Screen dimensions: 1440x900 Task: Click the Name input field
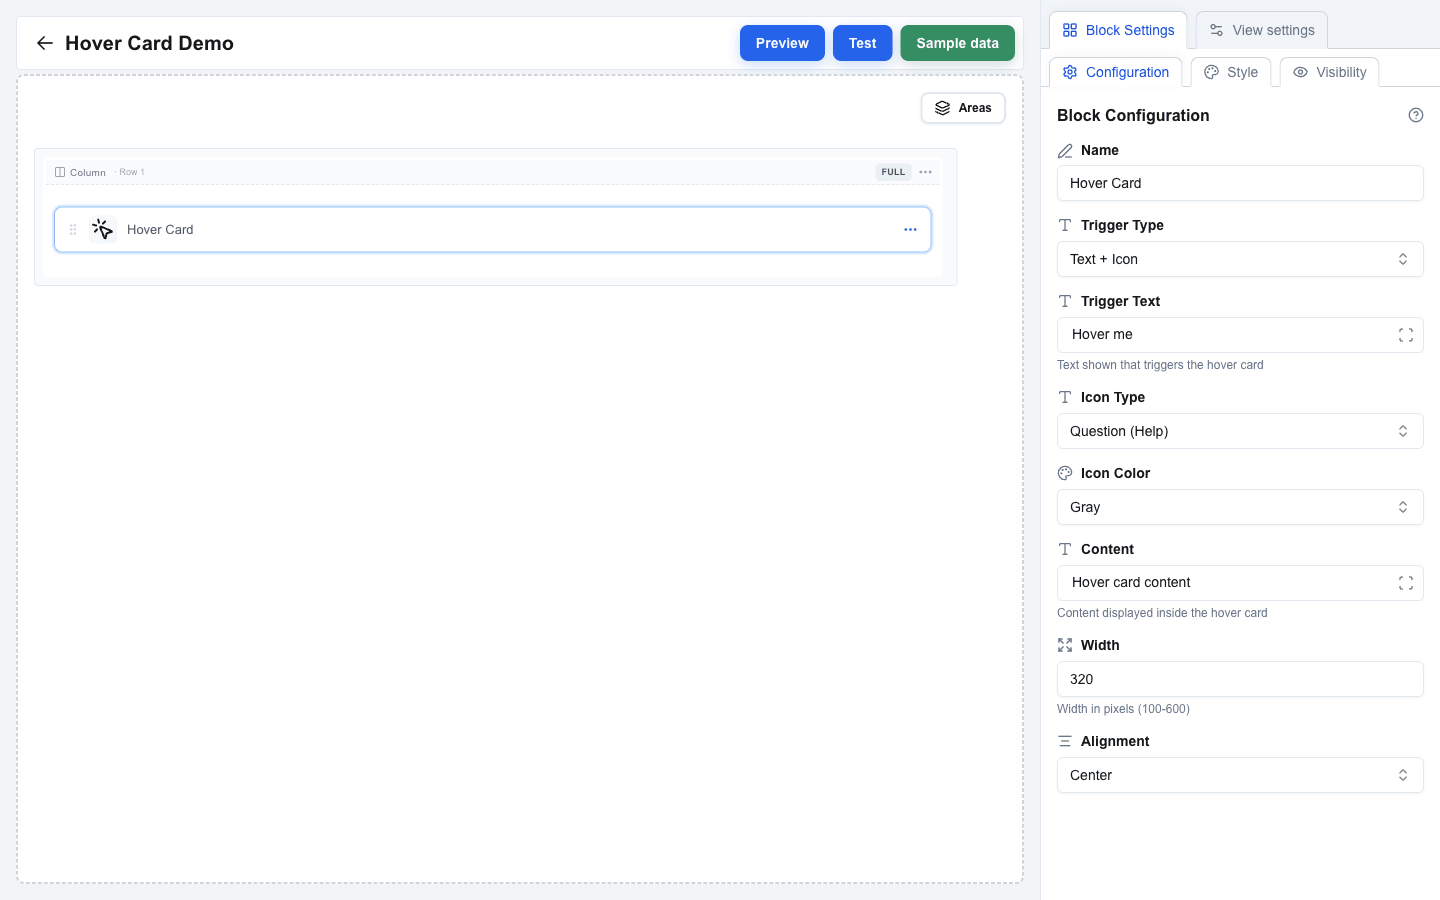1240,183
